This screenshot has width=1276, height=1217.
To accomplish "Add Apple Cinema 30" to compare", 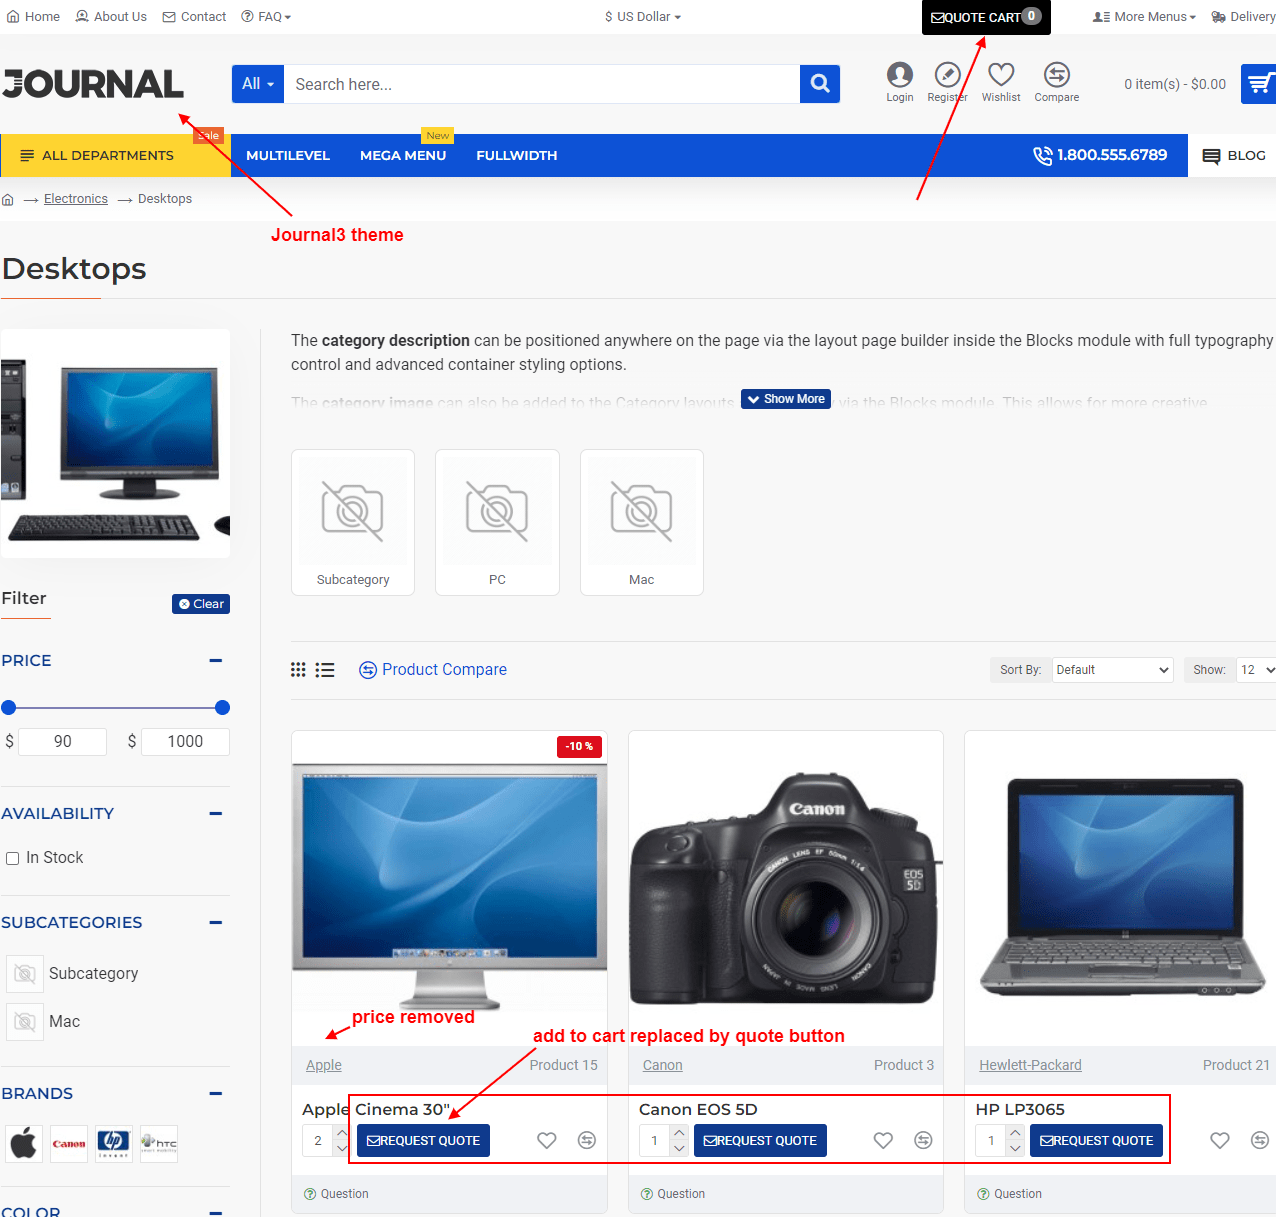I will pyautogui.click(x=587, y=1140).
